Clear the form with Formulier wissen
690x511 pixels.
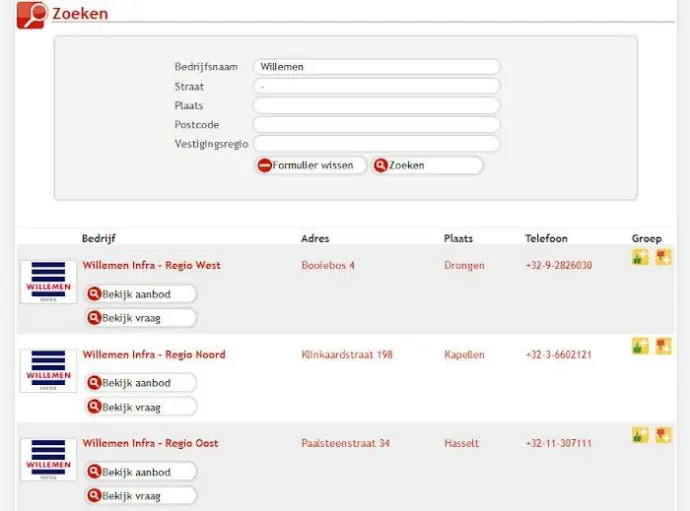(x=311, y=165)
